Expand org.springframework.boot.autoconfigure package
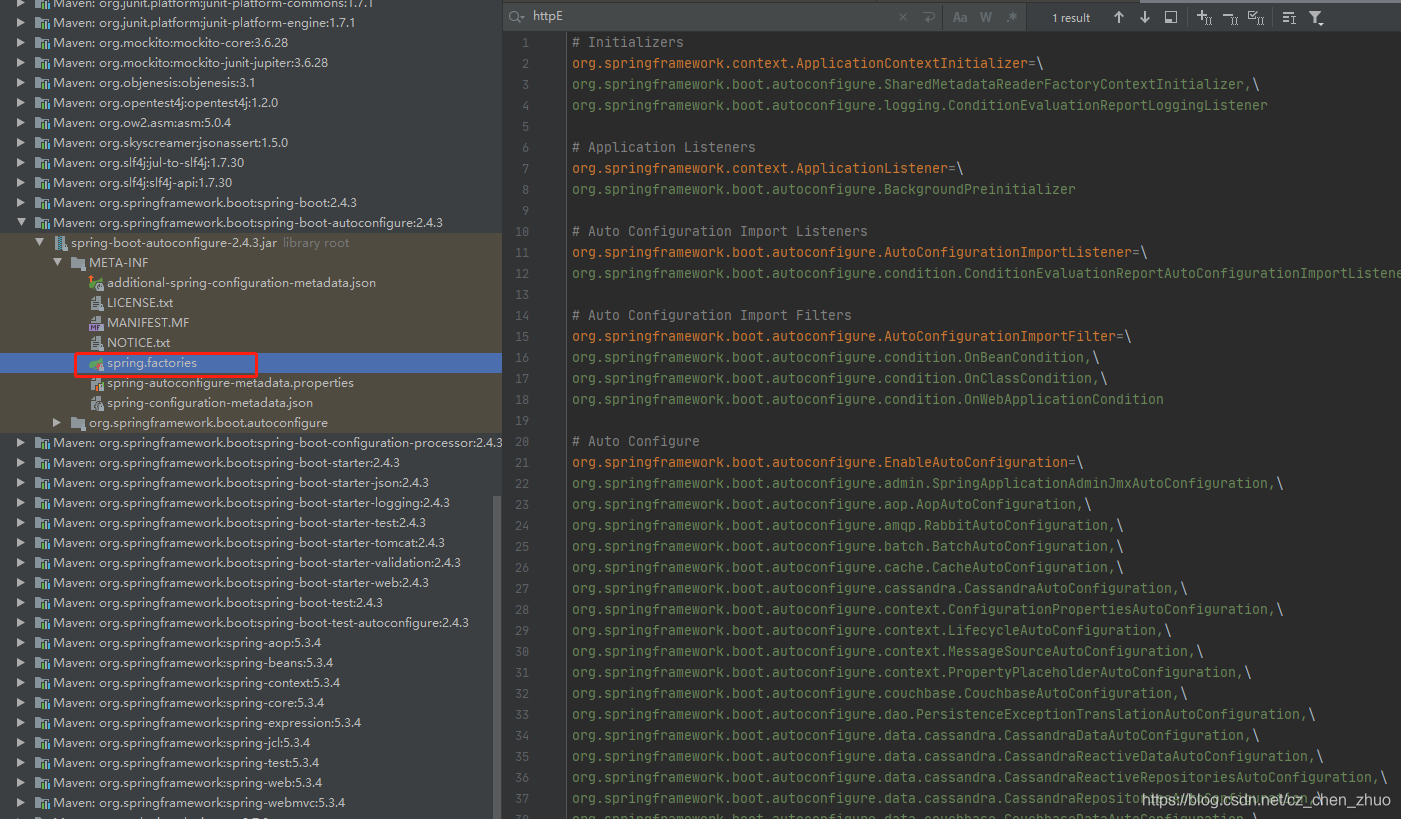 tap(58, 423)
